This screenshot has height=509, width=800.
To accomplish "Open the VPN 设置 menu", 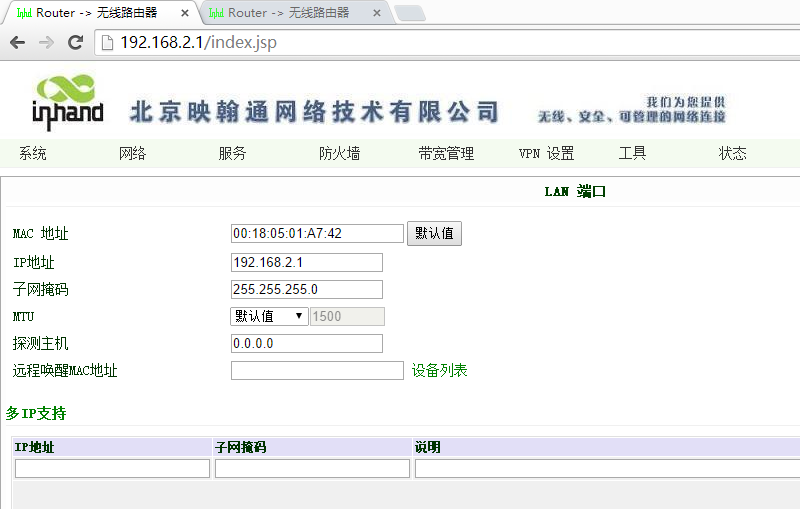I will pos(546,153).
